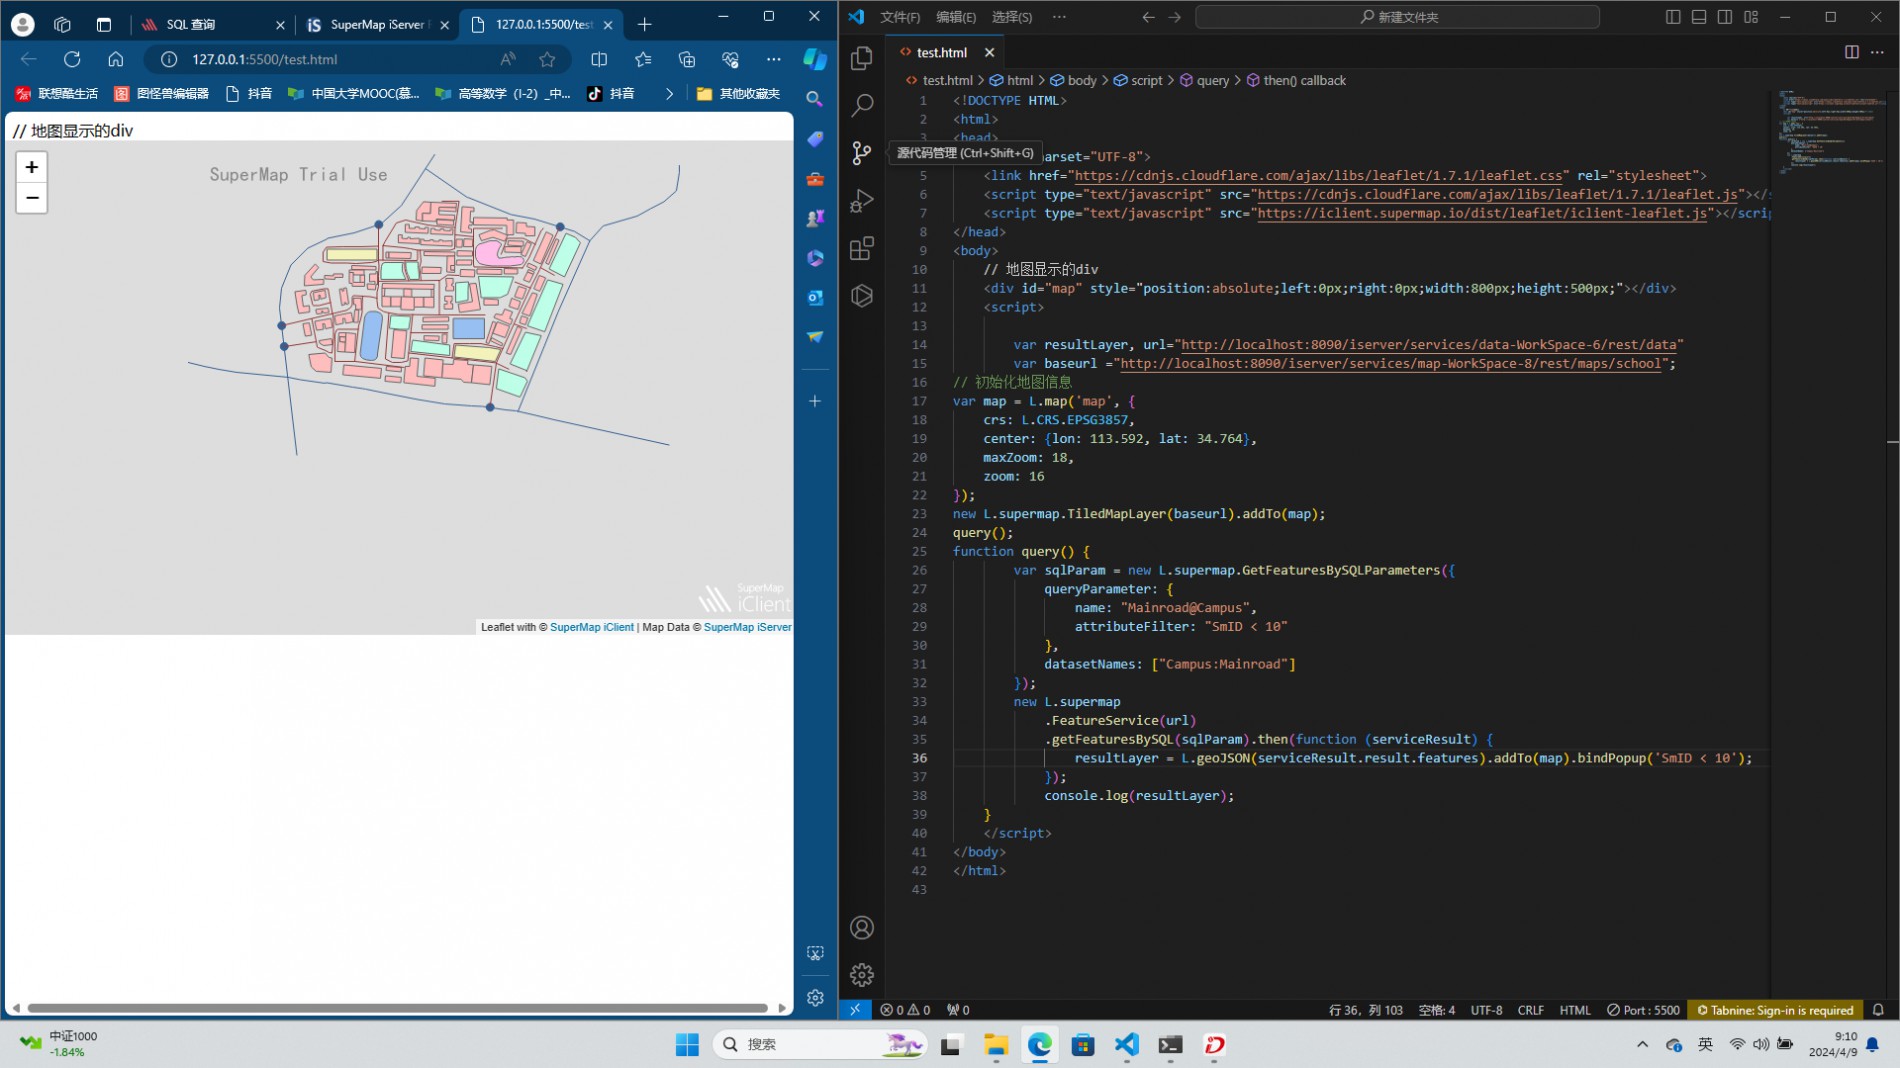Refresh the browser page
This screenshot has width=1900, height=1068.
[x=72, y=59]
